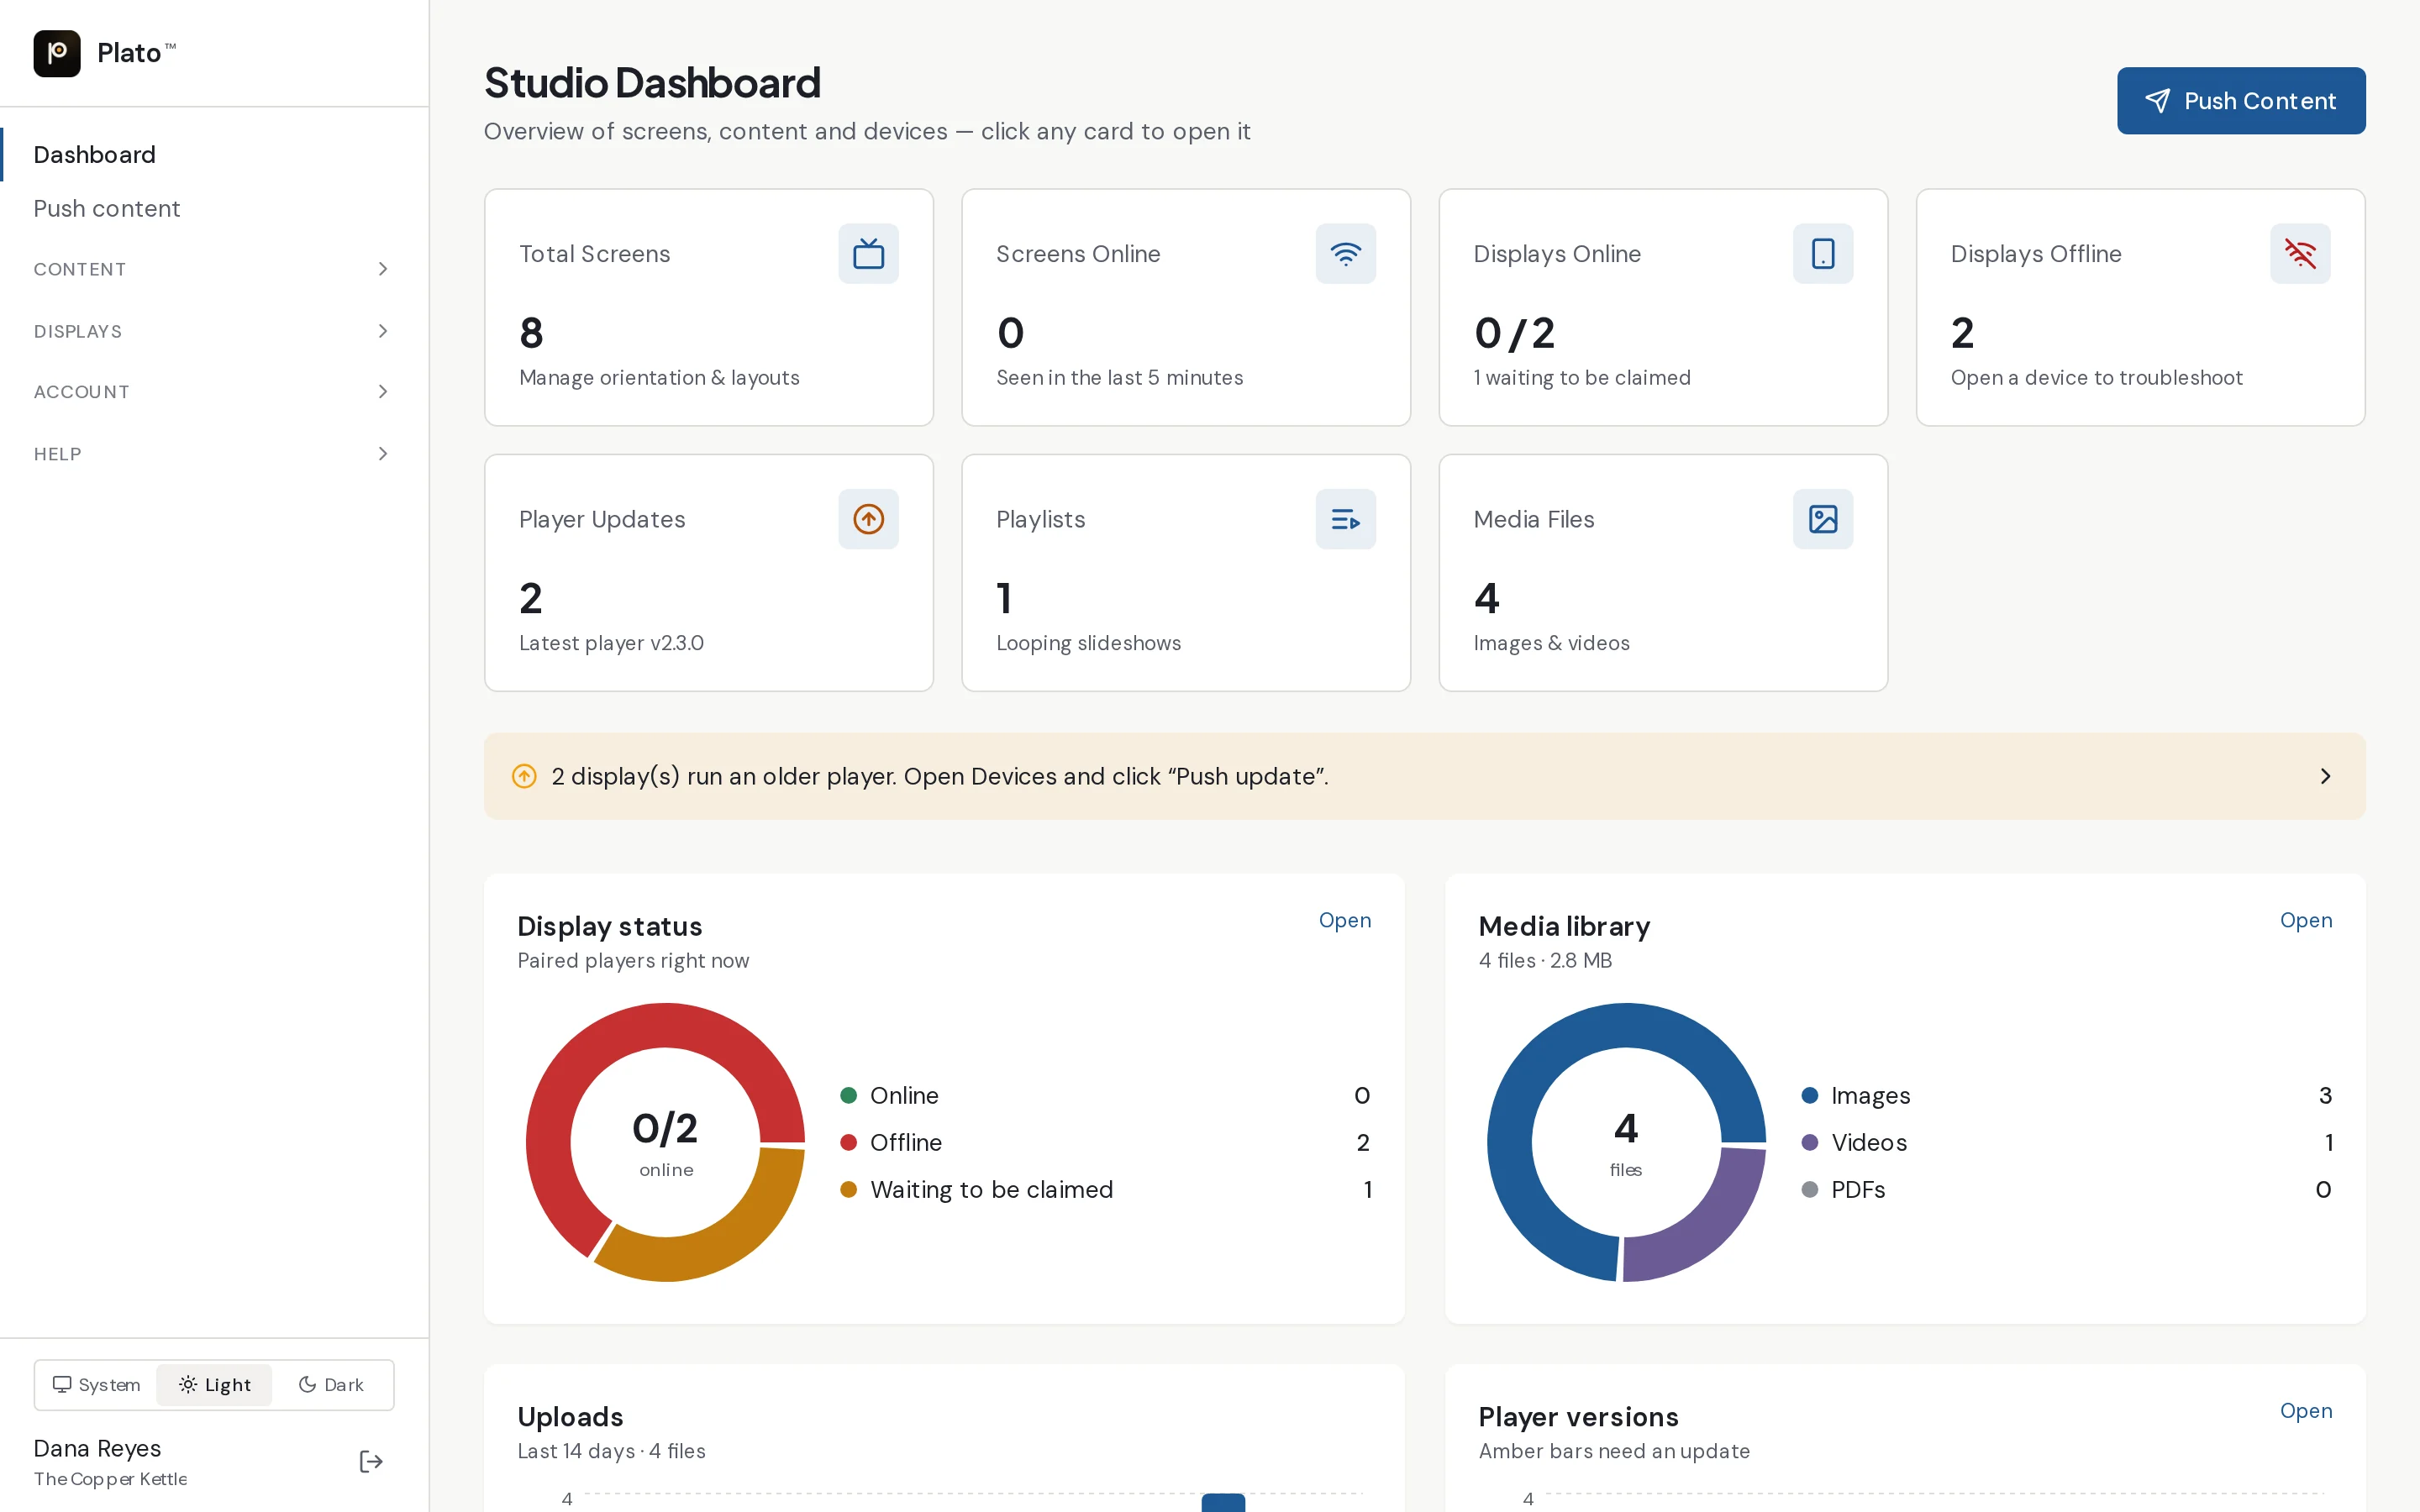This screenshot has height=1512, width=2420.
Task: Click the Playlists list-play icon
Action: click(x=1345, y=519)
